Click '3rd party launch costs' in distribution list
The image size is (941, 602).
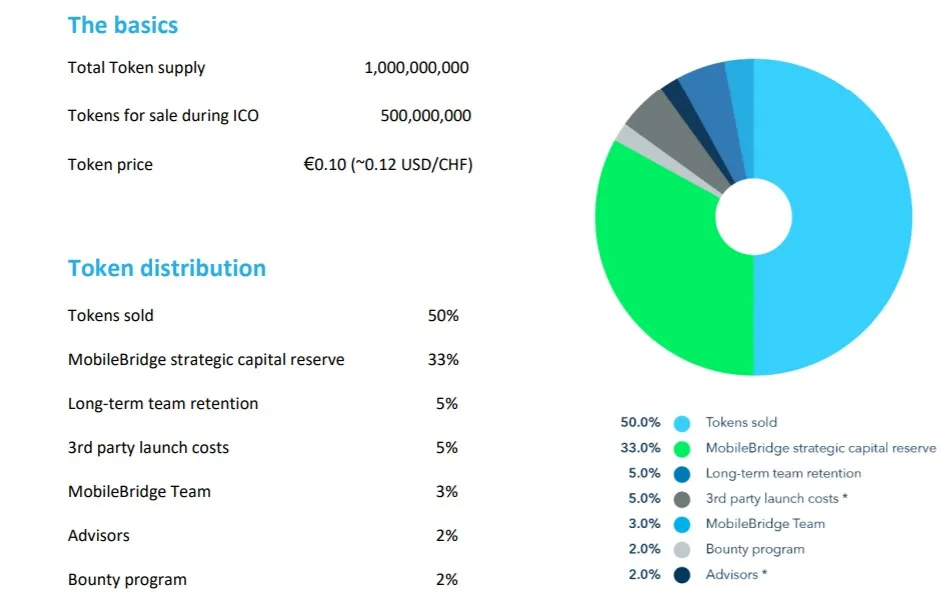148,448
